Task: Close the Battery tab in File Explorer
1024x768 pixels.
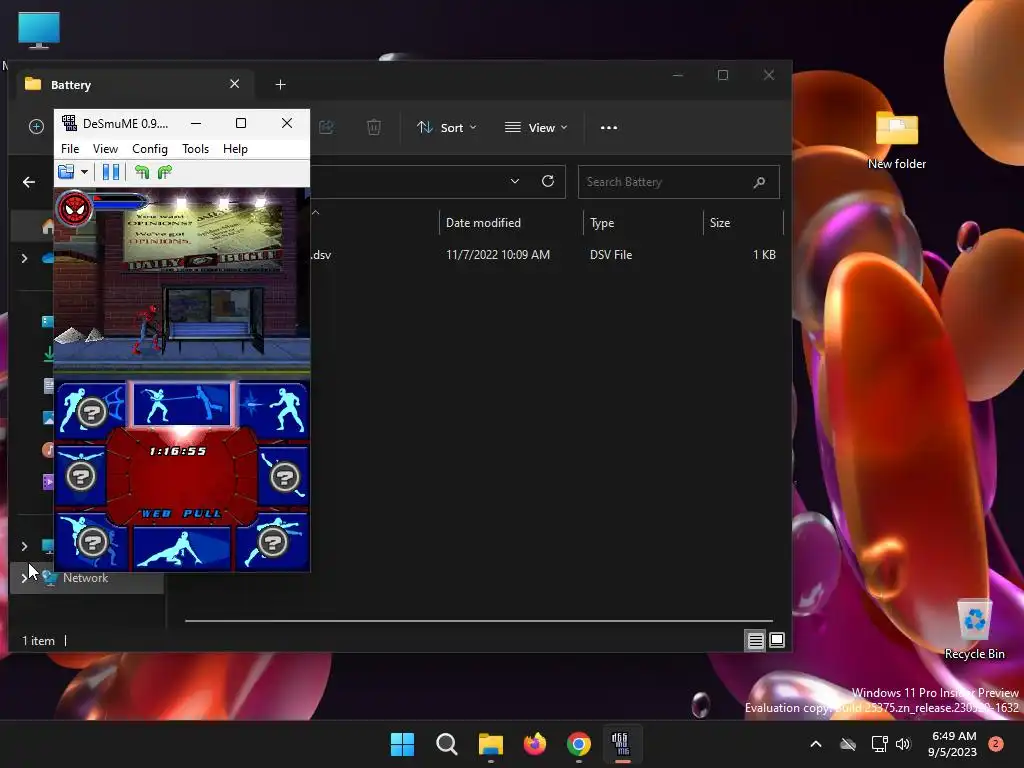Action: coord(234,84)
